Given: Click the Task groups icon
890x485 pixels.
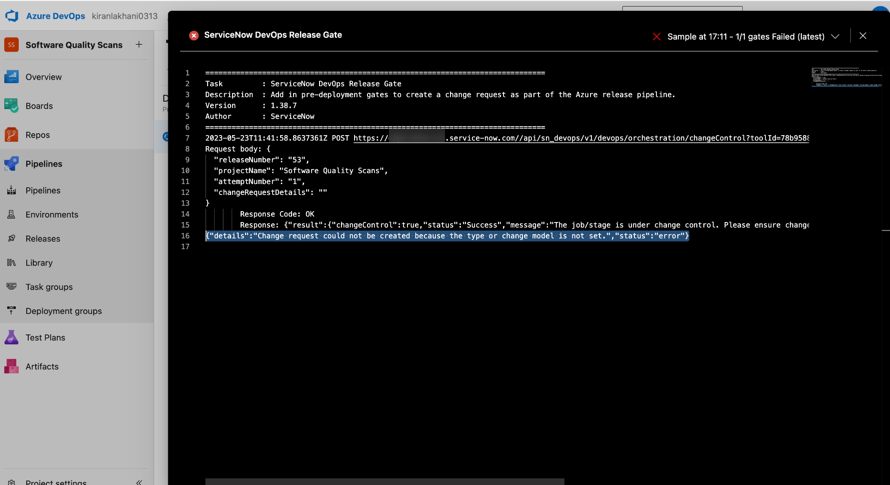Looking at the screenshot, I should coord(11,287).
